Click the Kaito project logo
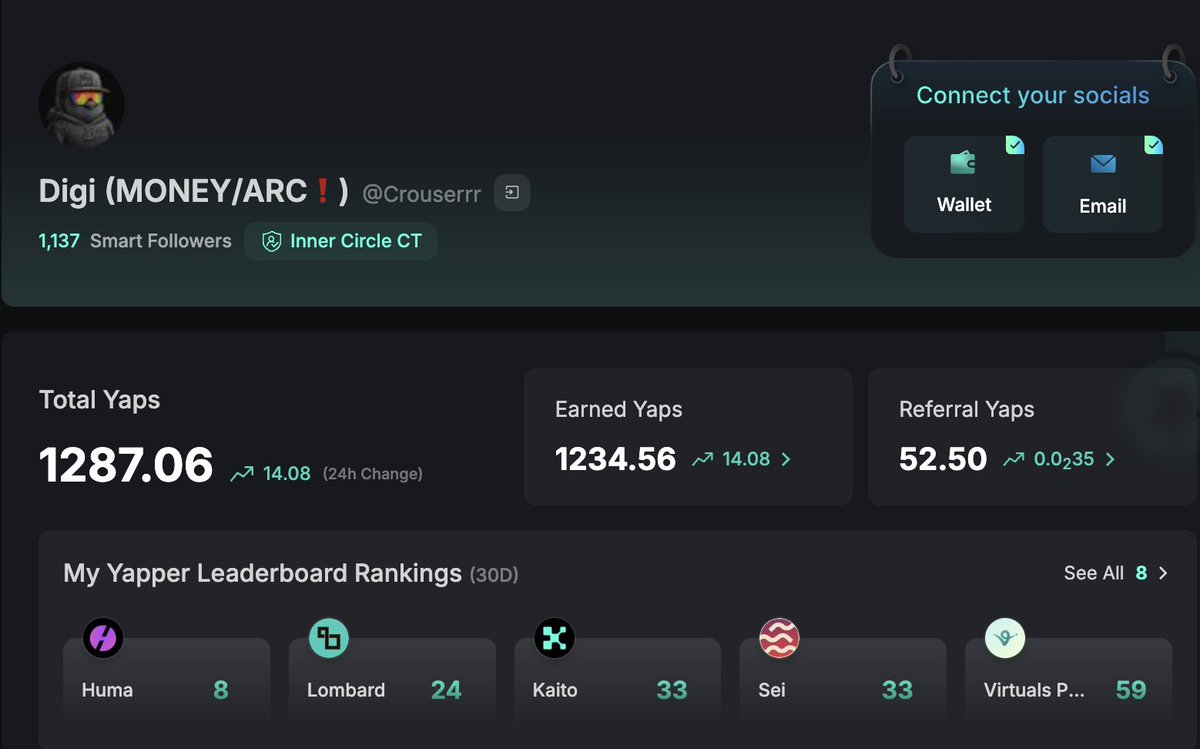This screenshot has height=749, width=1200. click(x=554, y=637)
